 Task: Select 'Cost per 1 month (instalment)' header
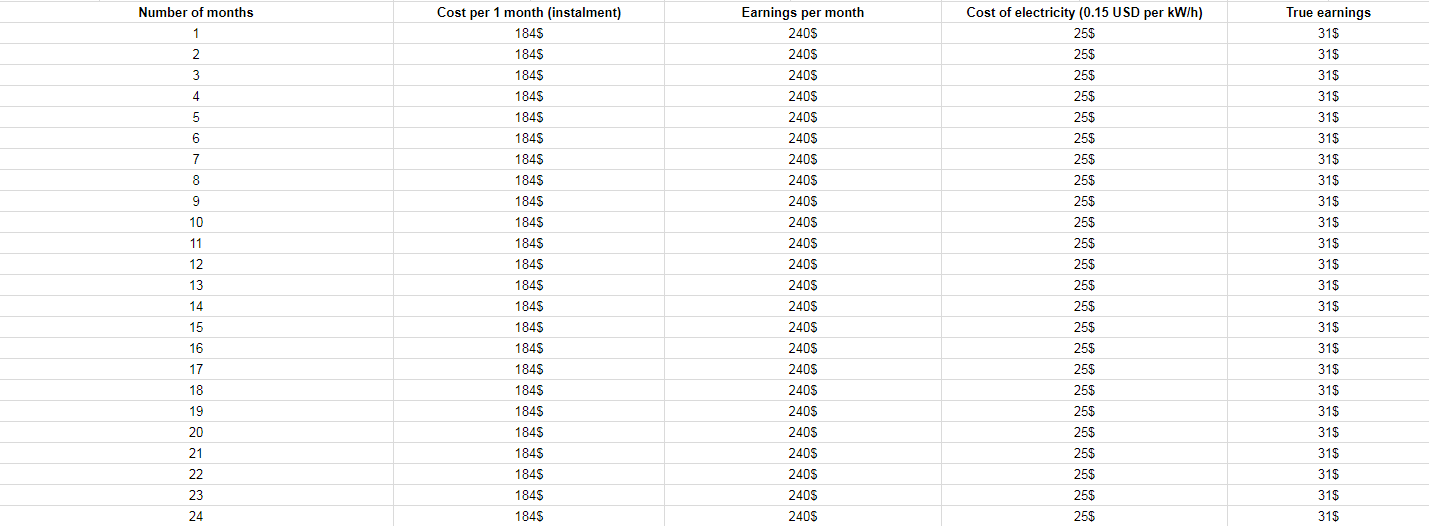click(x=529, y=12)
